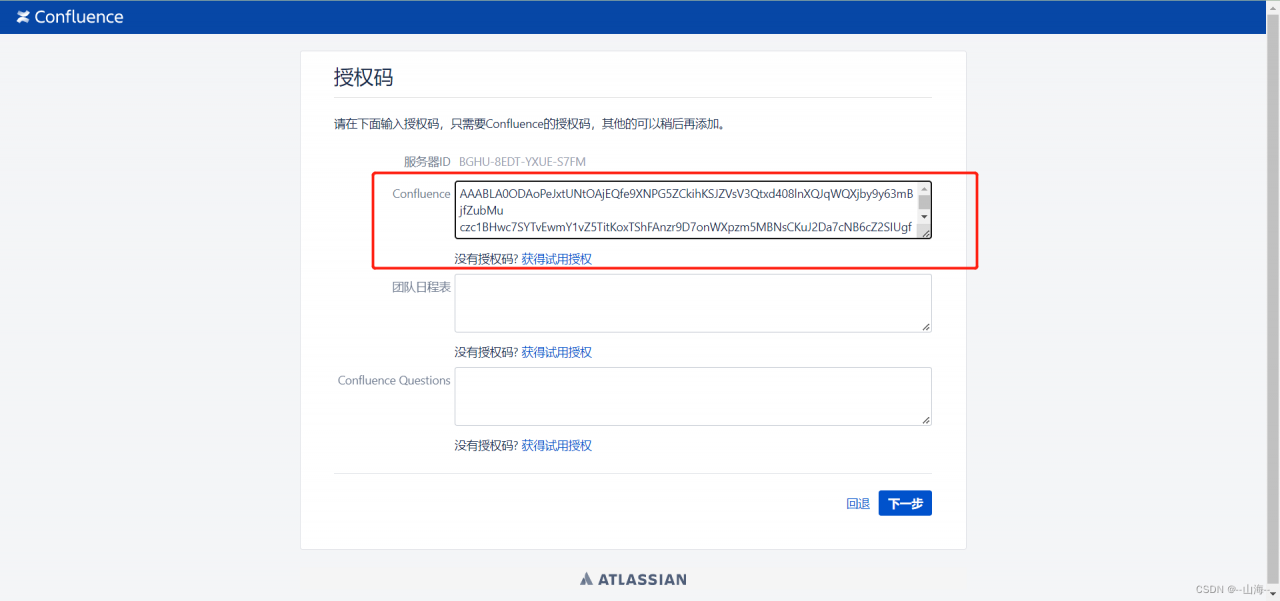Click resize handle of Confluence Questions text area

coord(926,420)
